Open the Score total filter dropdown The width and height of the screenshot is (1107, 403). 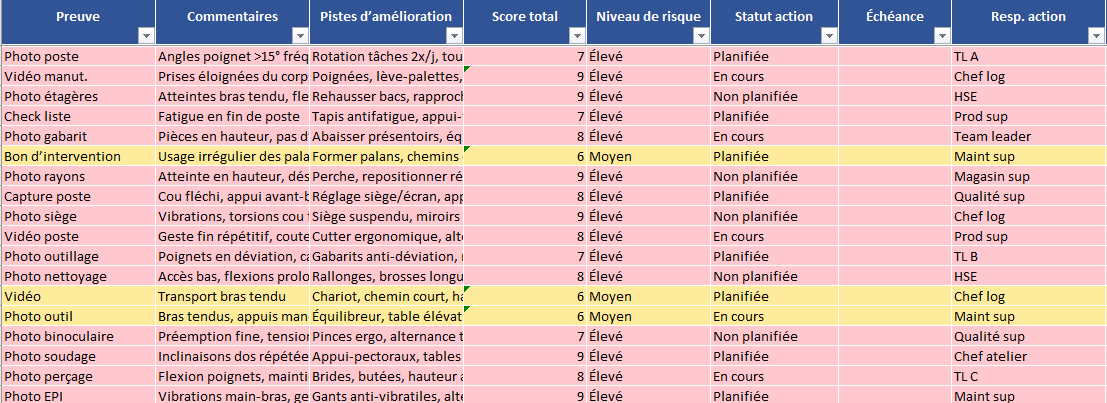coord(577,36)
